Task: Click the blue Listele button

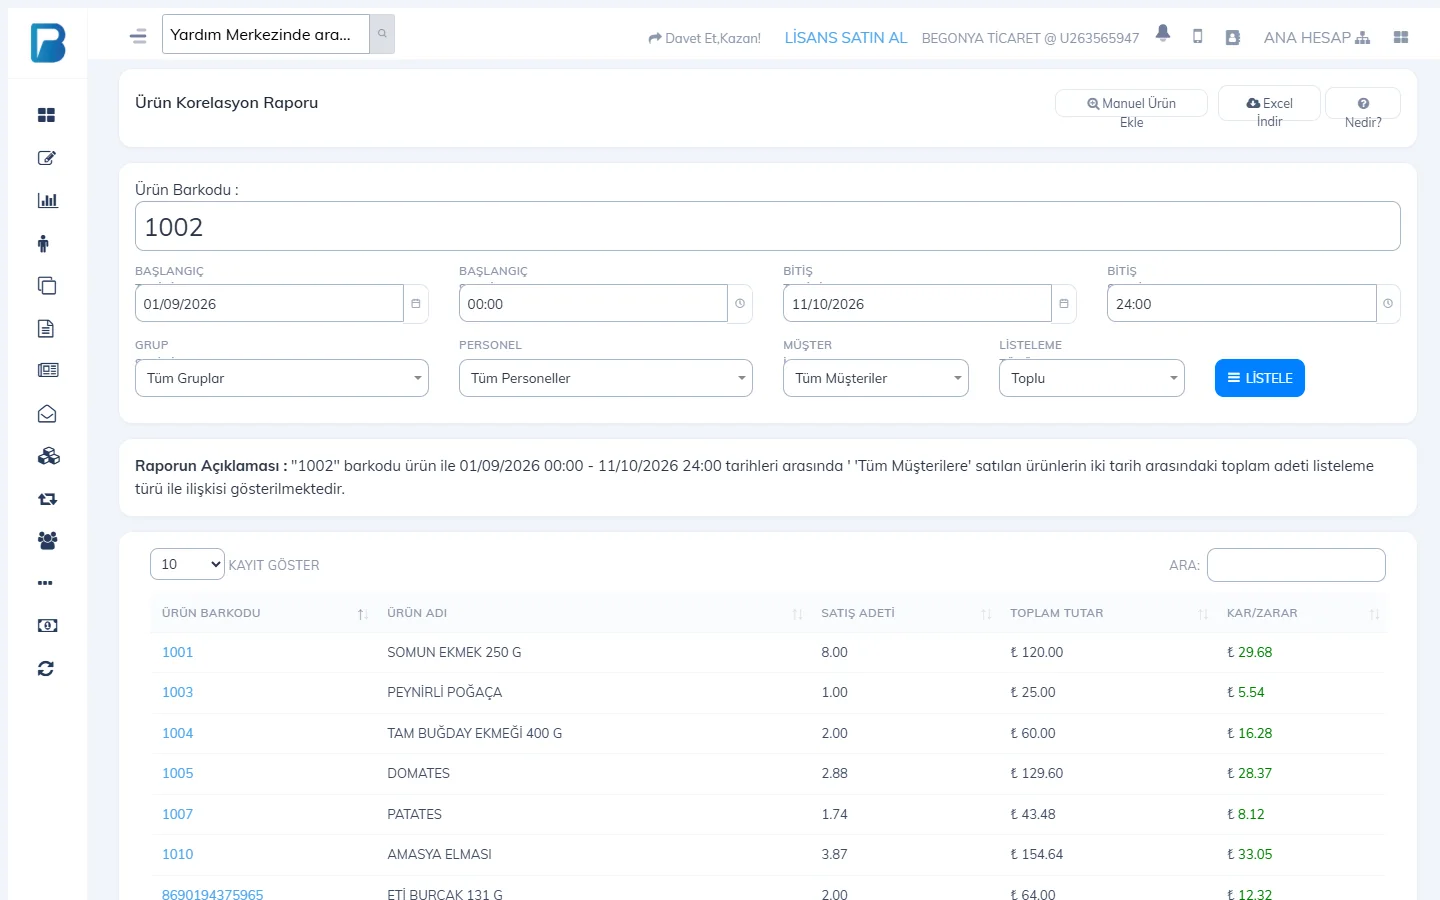Action: (1260, 378)
